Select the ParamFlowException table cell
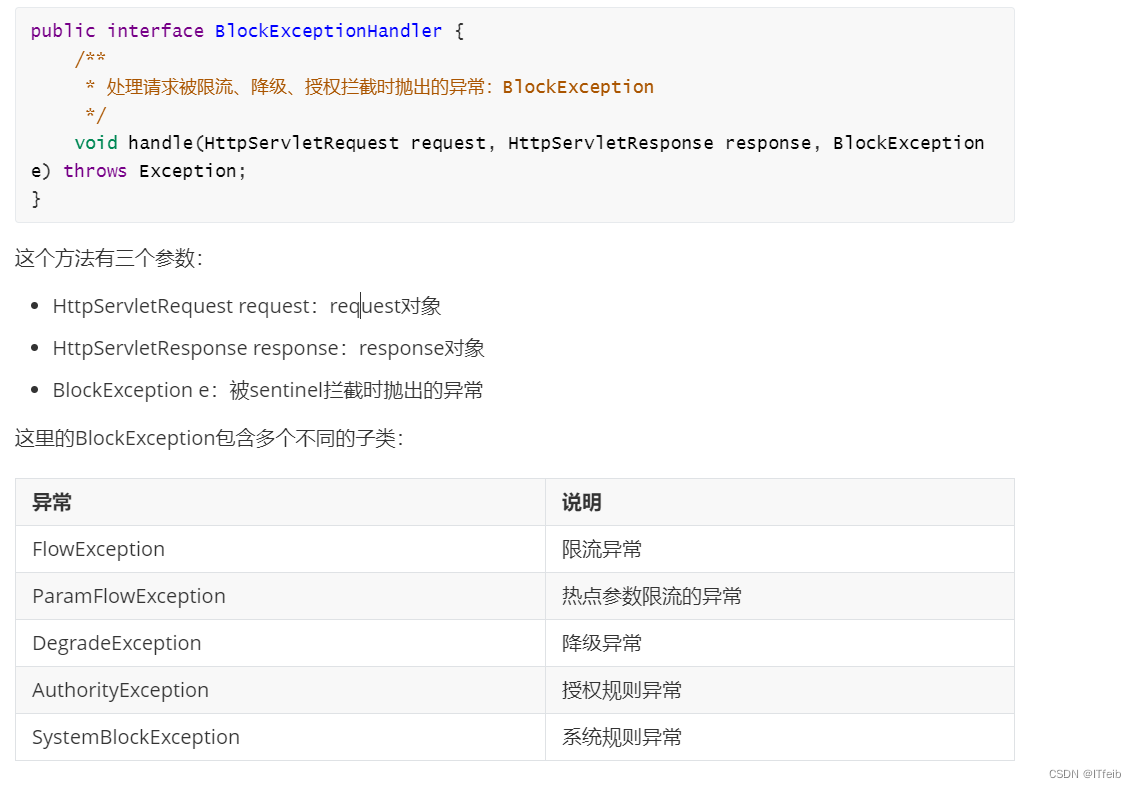Image resolution: width=1136 pixels, height=788 pixels. [x=129, y=596]
